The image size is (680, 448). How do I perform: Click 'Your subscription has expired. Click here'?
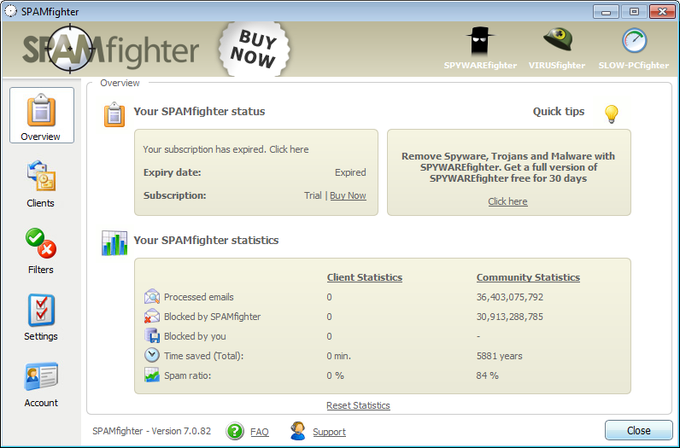click(x=226, y=150)
